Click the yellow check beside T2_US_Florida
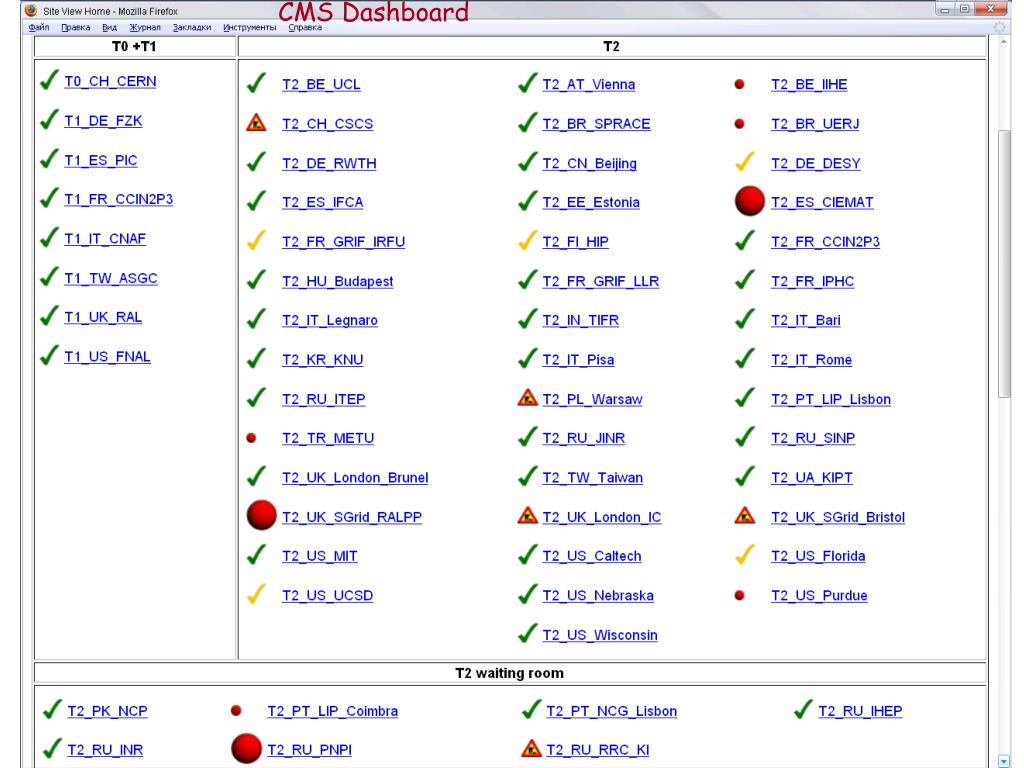The width and height of the screenshot is (1024, 768). click(x=745, y=554)
